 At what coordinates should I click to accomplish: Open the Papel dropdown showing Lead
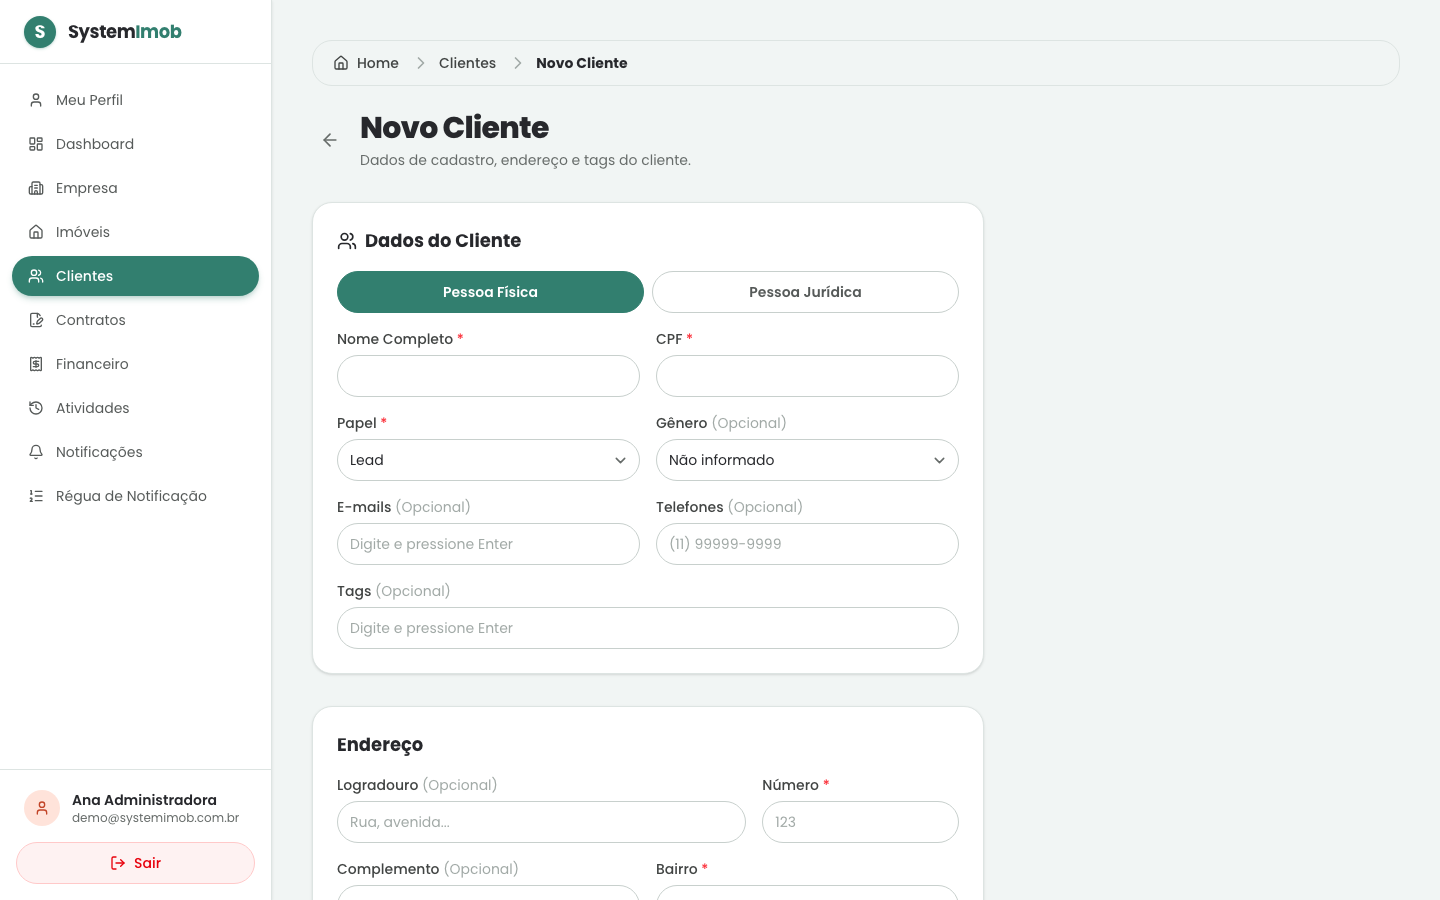tap(488, 460)
